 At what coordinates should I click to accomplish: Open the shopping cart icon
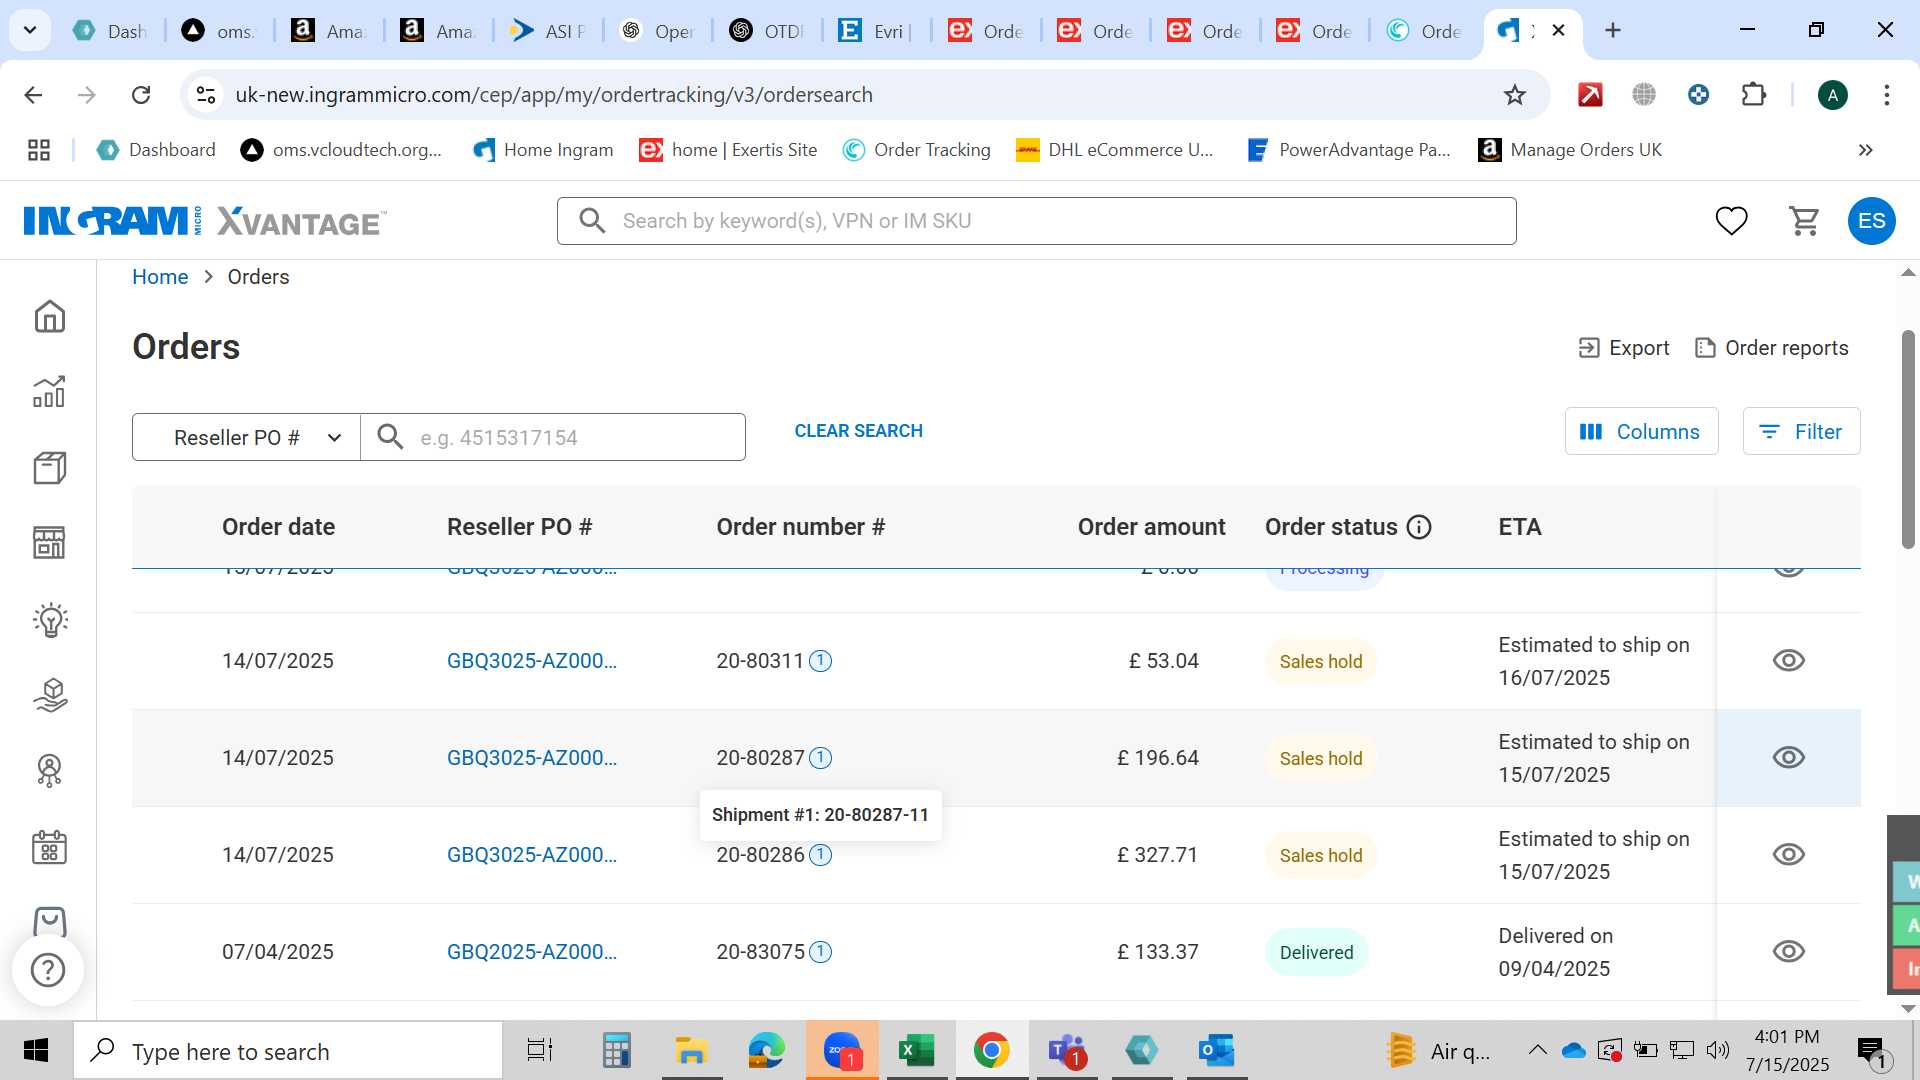[1804, 221]
